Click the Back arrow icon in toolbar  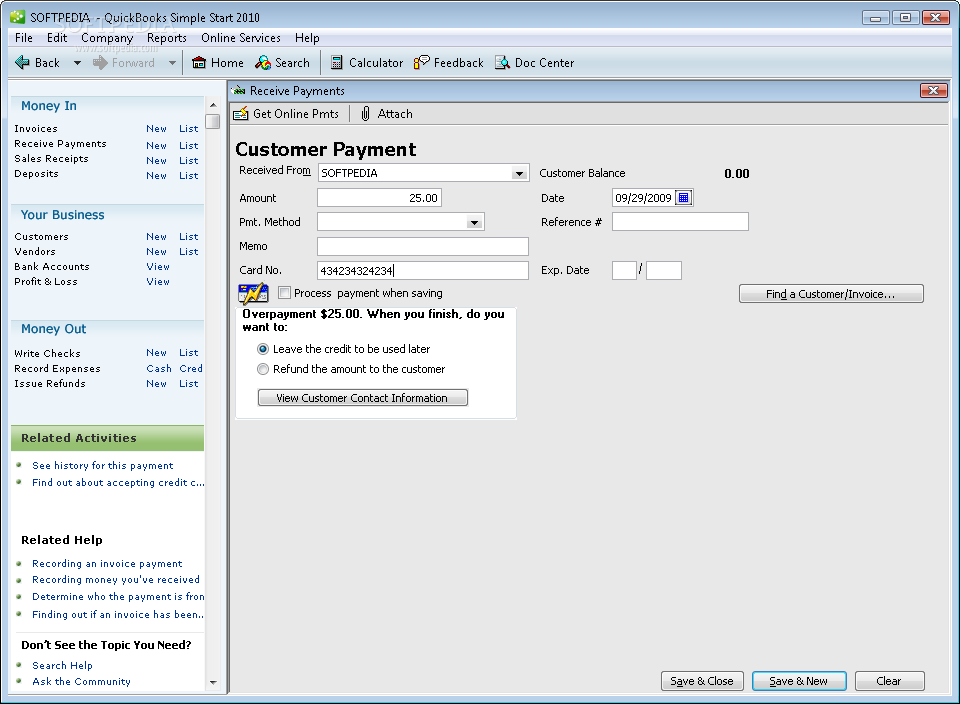tap(22, 62)
